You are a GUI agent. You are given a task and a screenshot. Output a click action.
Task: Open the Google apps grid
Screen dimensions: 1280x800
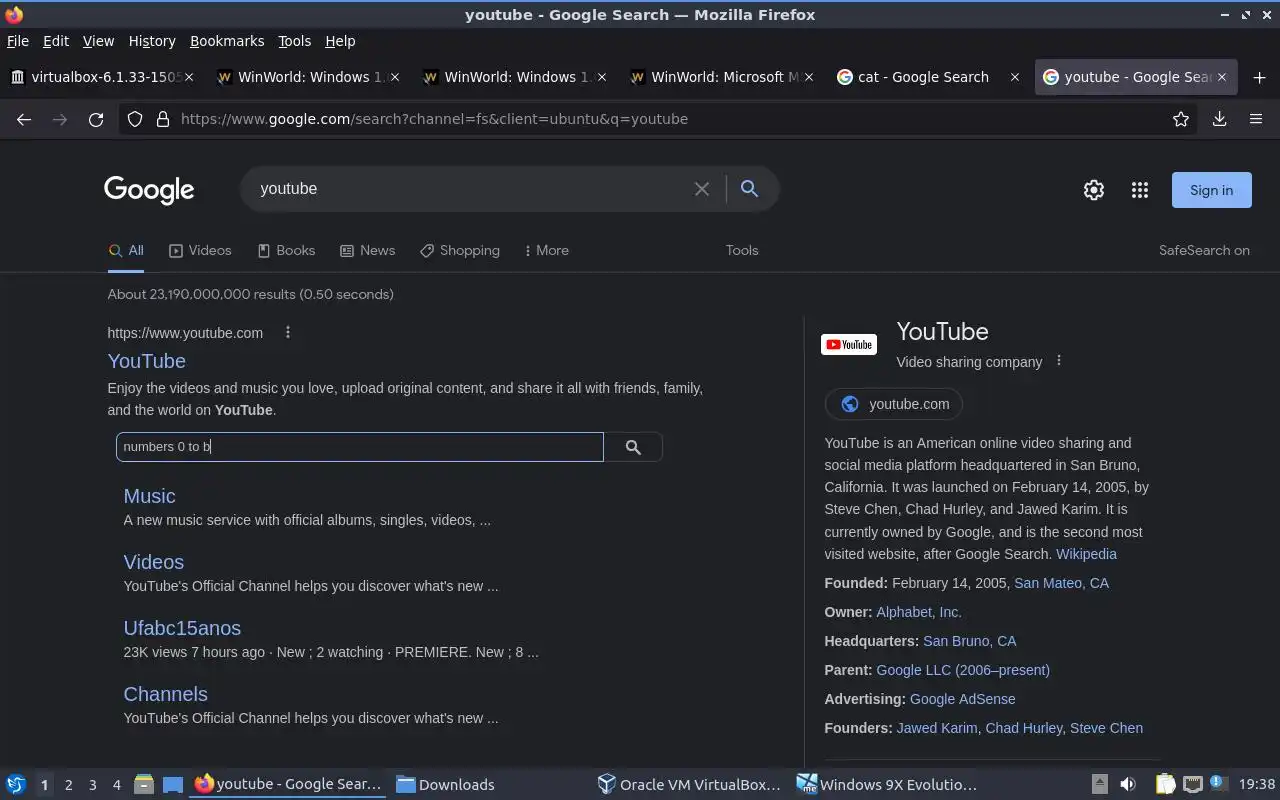(1140, 190)
